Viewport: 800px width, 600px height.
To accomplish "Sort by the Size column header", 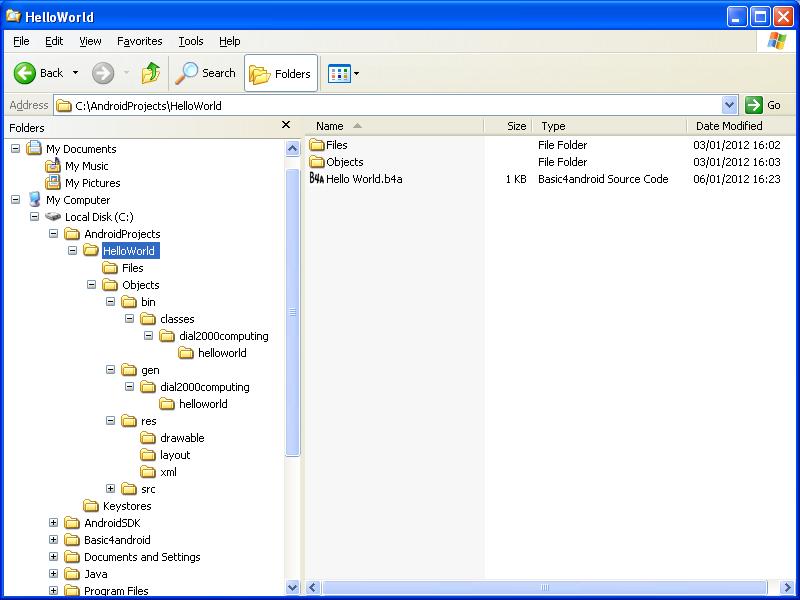I will [508, 126].
